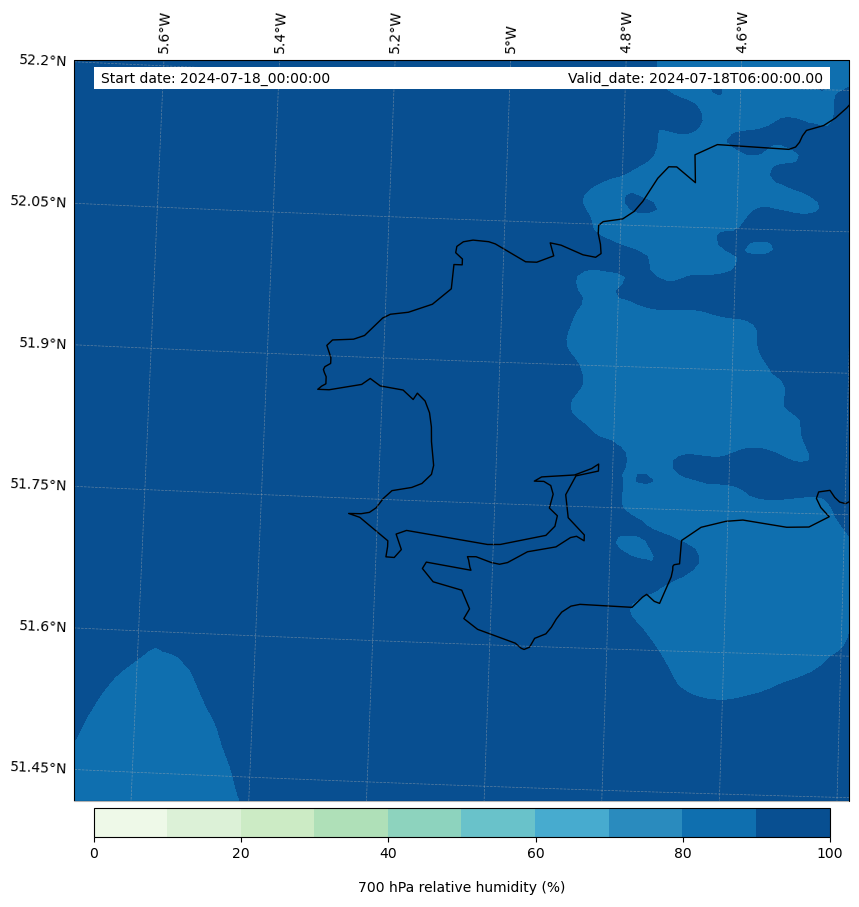Screen dimensions: 859x907
Task: Click the 5.4°W longitude label
Action: [x=279, y=34]
